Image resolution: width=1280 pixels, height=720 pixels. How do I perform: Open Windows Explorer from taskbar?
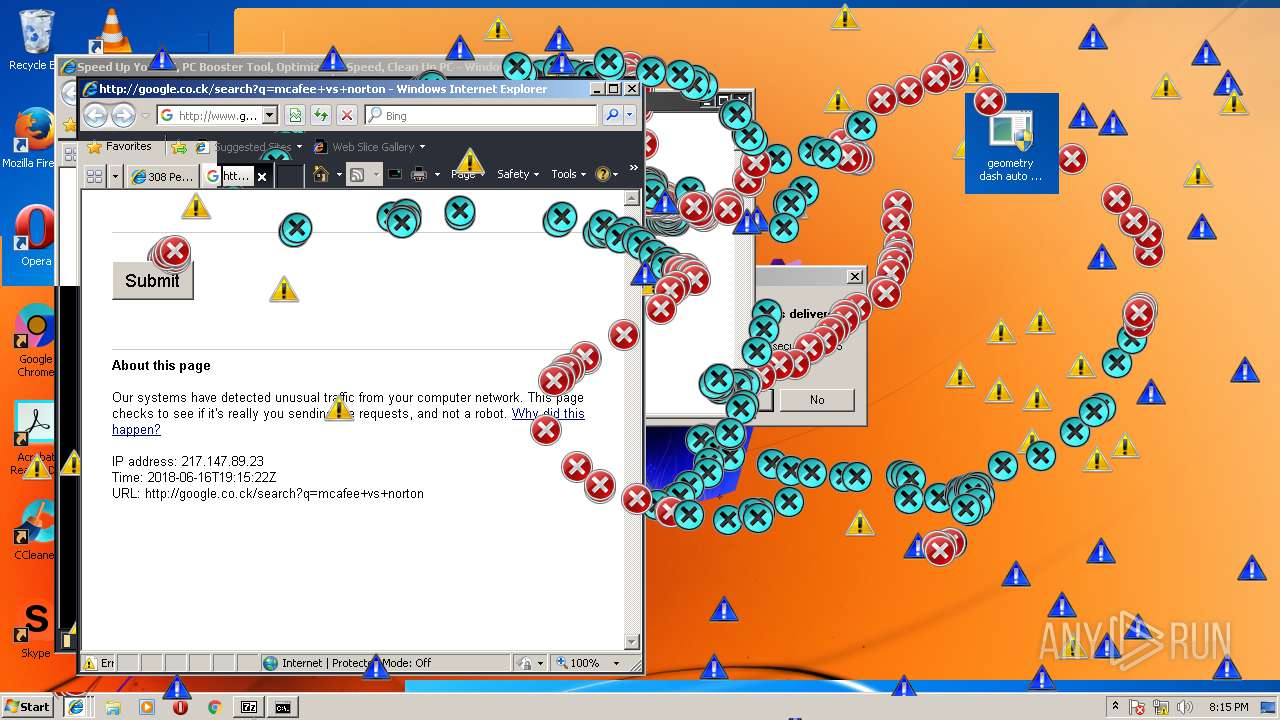pos(113,707)
